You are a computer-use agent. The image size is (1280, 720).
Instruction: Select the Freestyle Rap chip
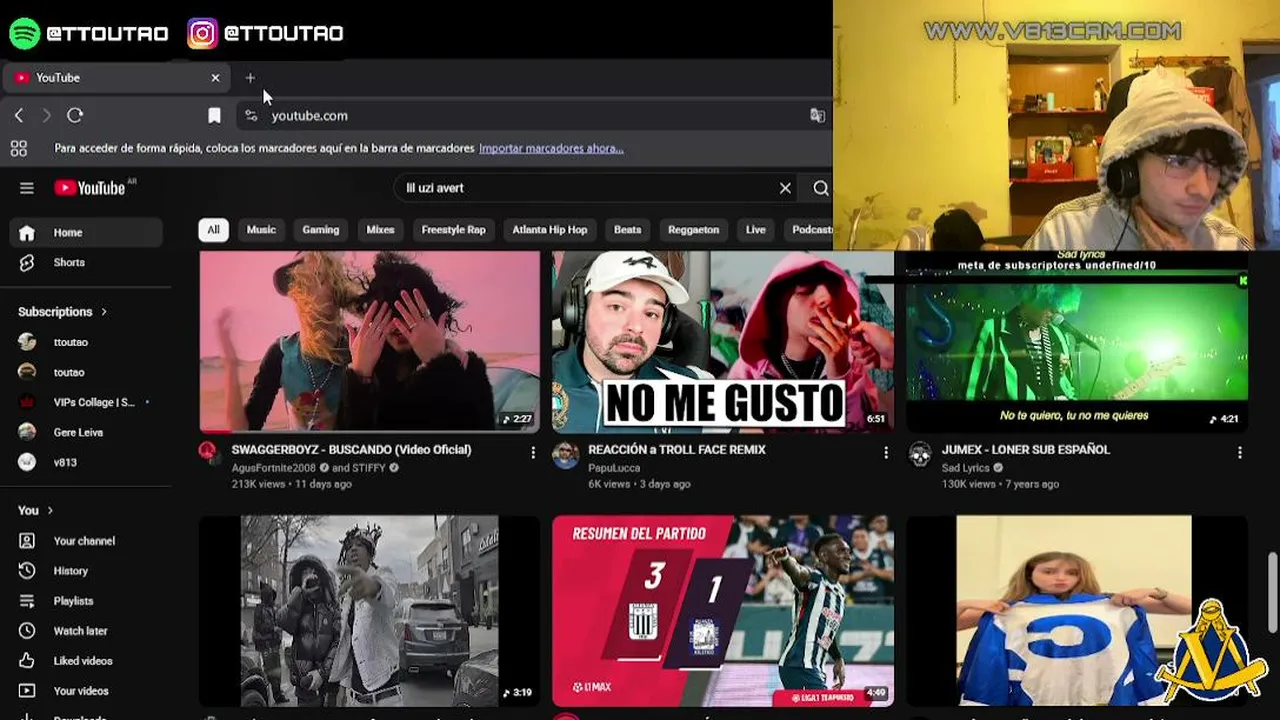tap(453, 230)
